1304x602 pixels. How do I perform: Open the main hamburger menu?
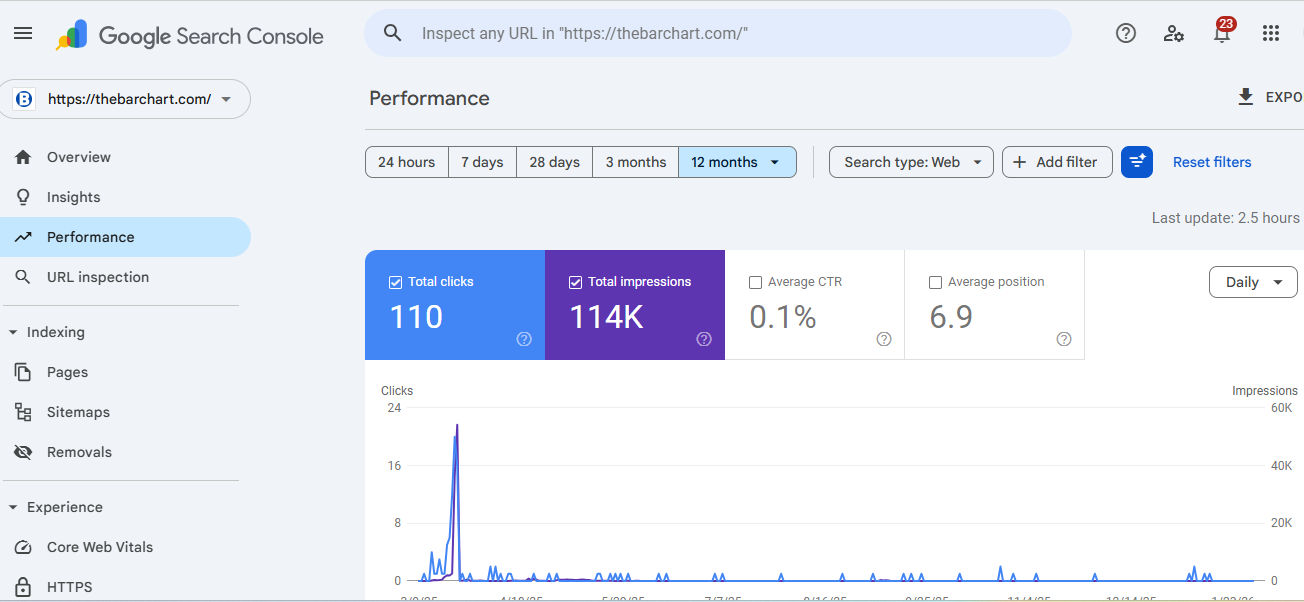pyautogui.click(x=23, y=34)
